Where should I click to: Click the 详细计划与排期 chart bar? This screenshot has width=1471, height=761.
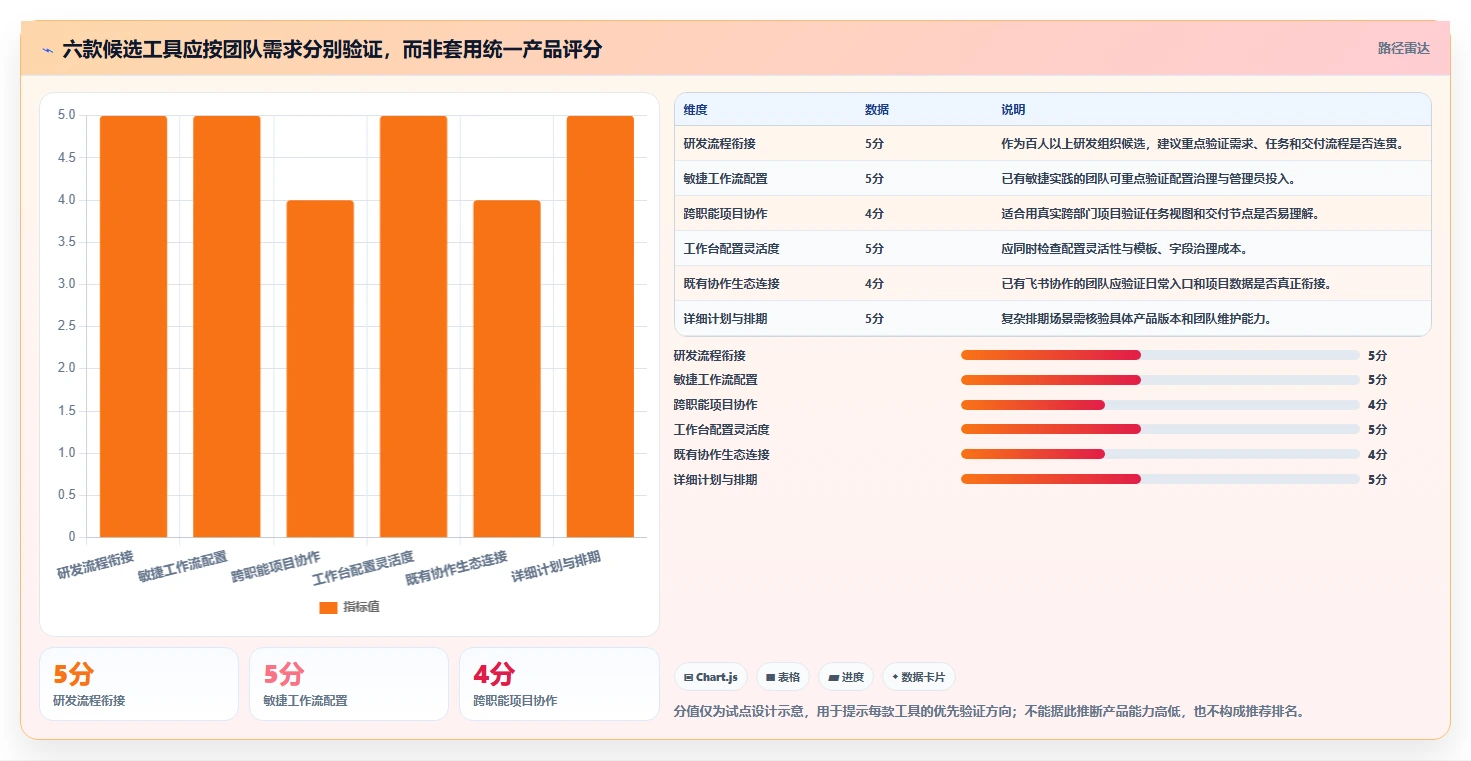point(600,326)
